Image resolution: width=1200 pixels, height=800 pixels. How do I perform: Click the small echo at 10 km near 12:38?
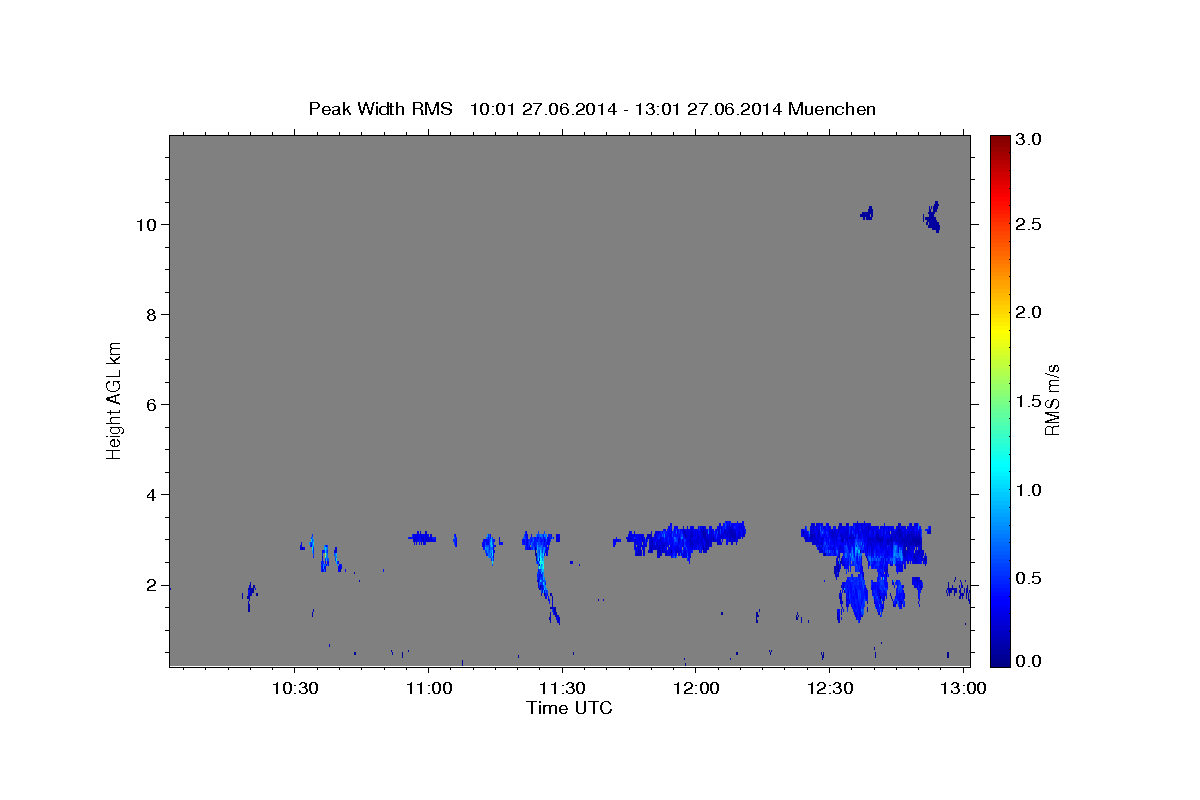(x=867, y=213)
